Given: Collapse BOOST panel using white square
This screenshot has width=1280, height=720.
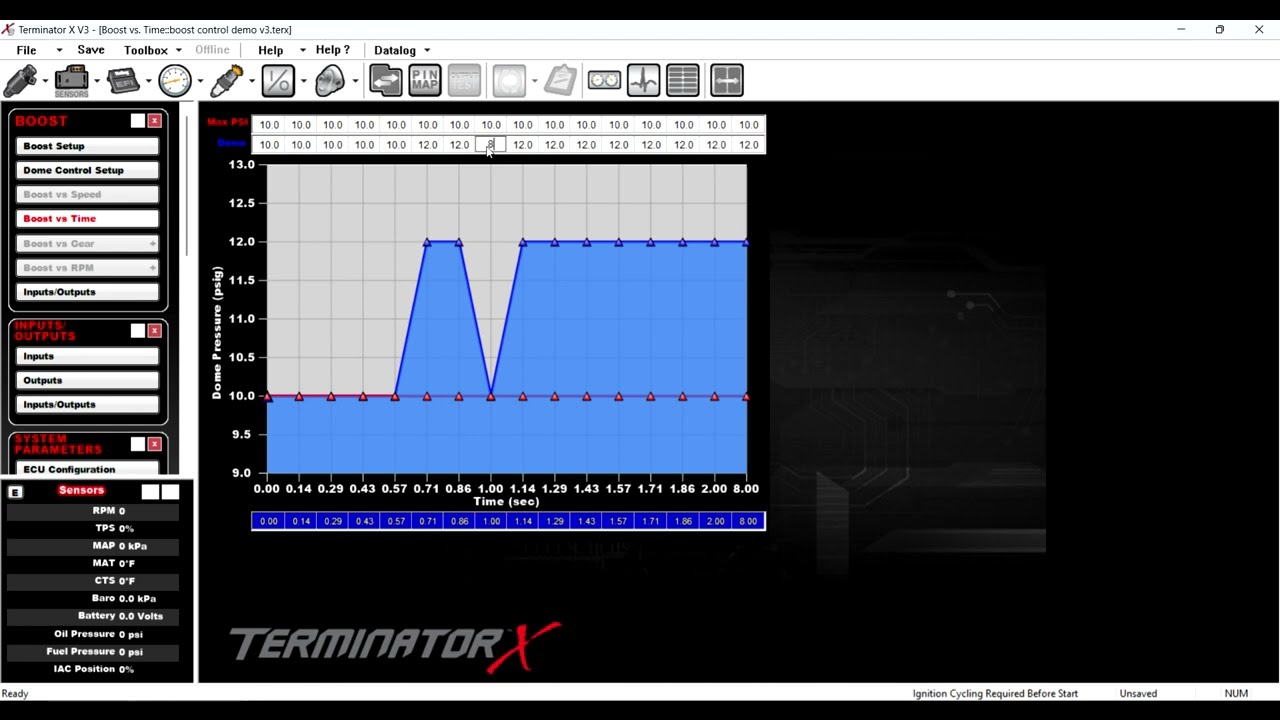Looking at the screenshot, I should pyautogui.click(x=138, y=121).
